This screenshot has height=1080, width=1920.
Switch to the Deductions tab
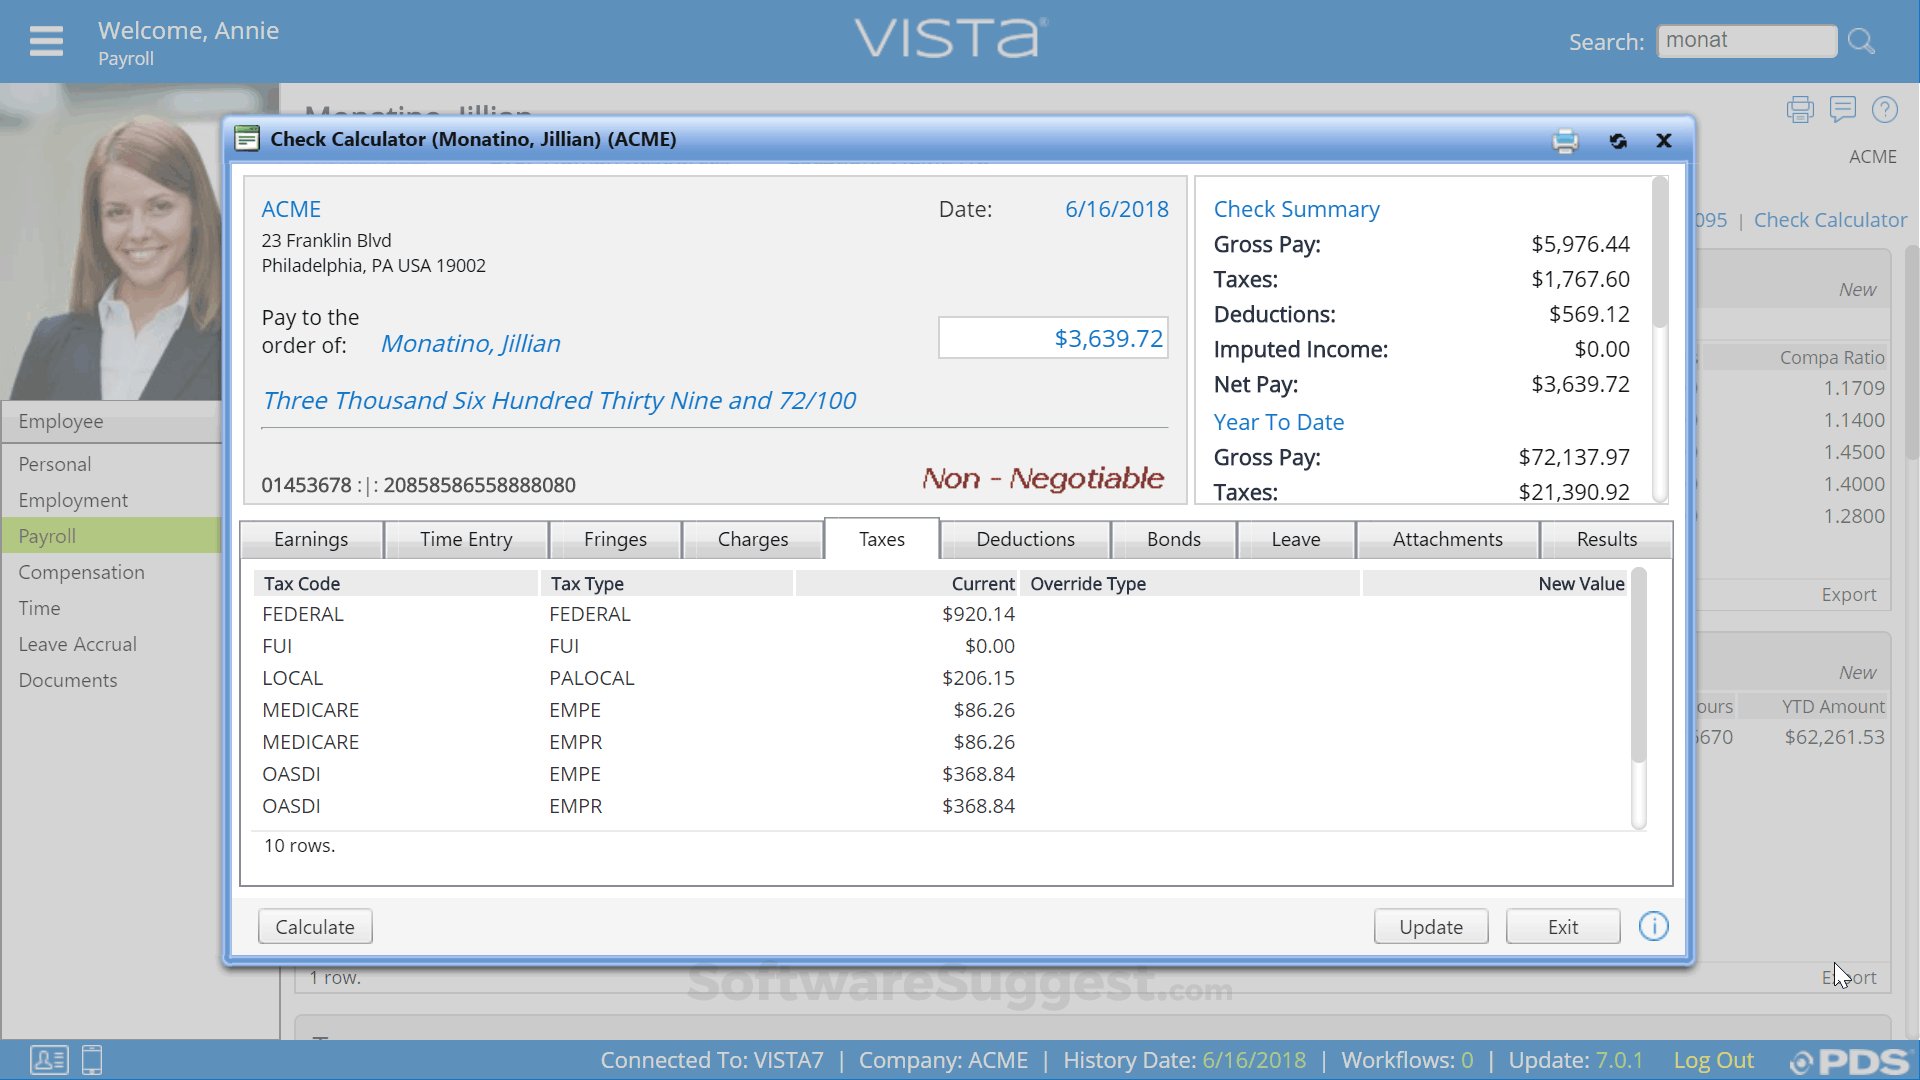click(x=1025, y=539)
